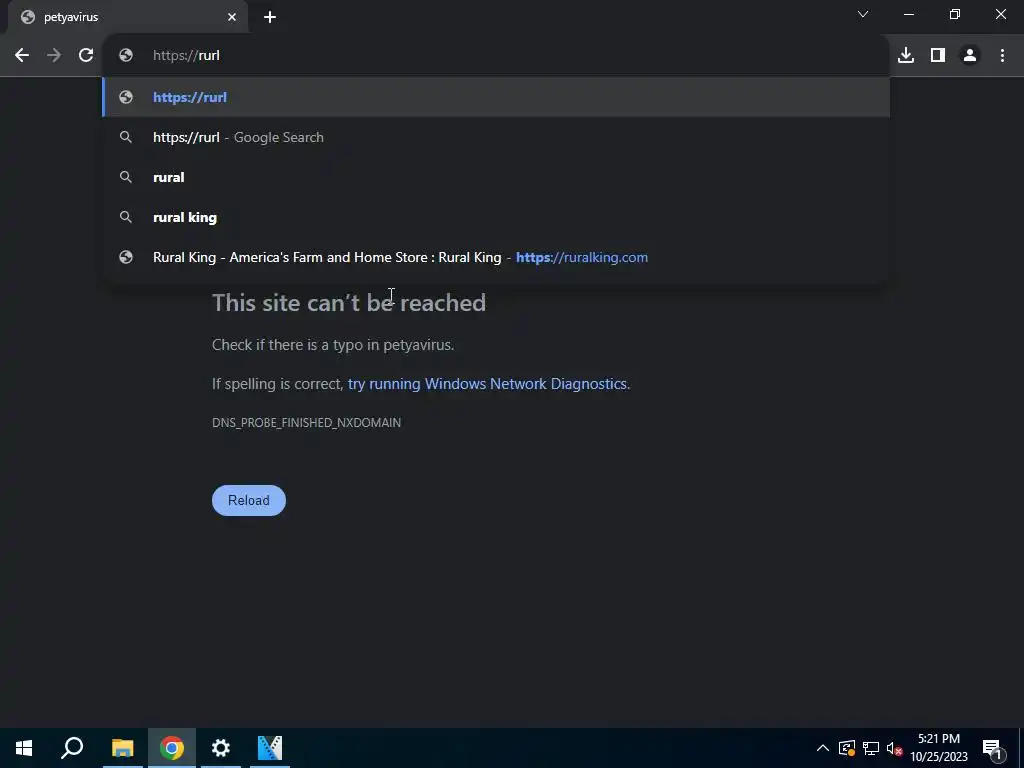This screenshot has height=768, width=1024.
Task: Open the clock showing 5:21 PM
Action: coord(939,748)
